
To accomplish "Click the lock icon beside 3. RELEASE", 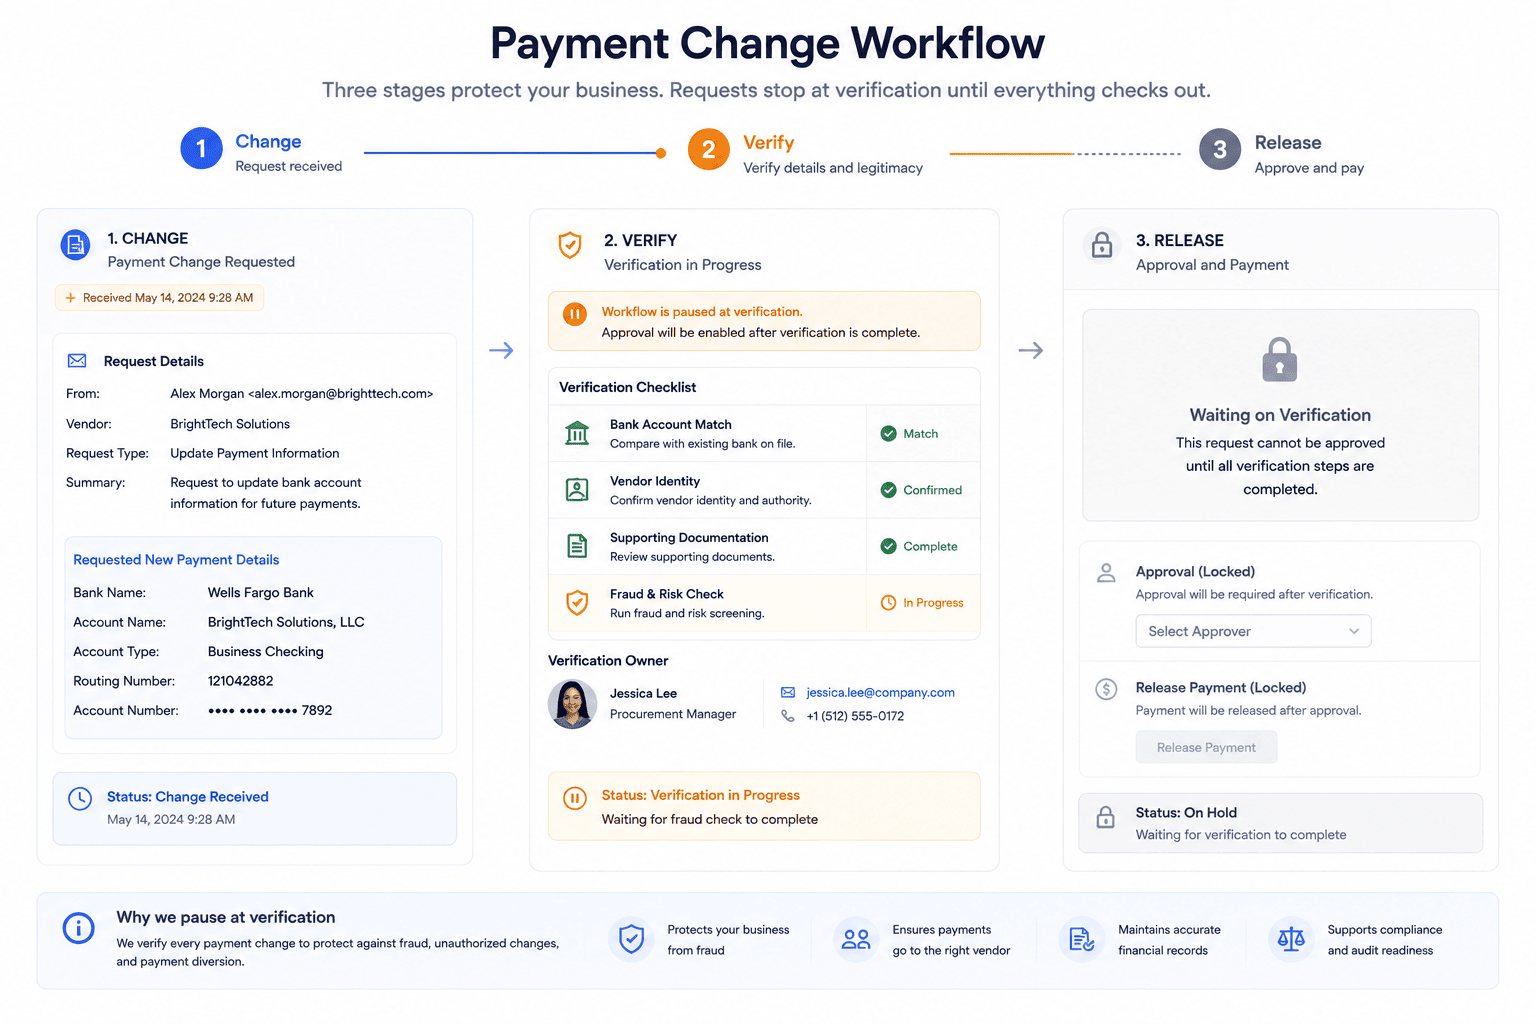I will (x=1102, y=245).
